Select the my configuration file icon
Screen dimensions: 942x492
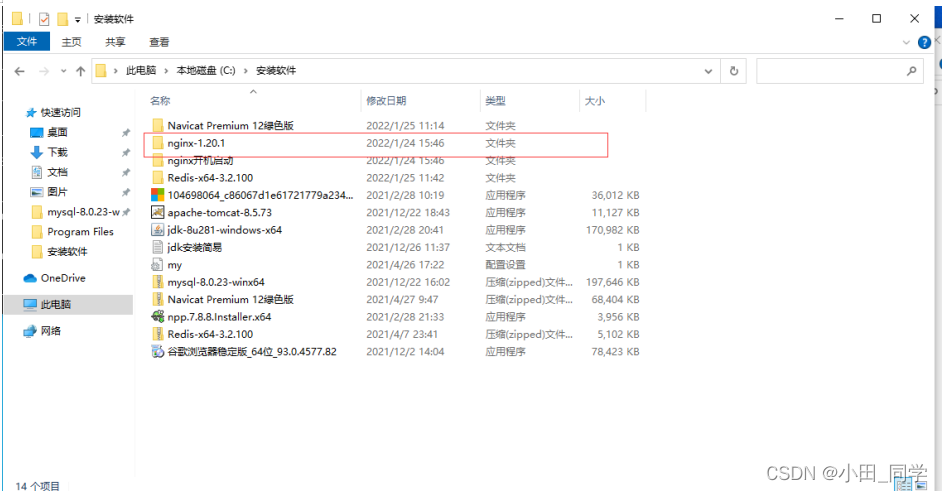tap(157, 264)
